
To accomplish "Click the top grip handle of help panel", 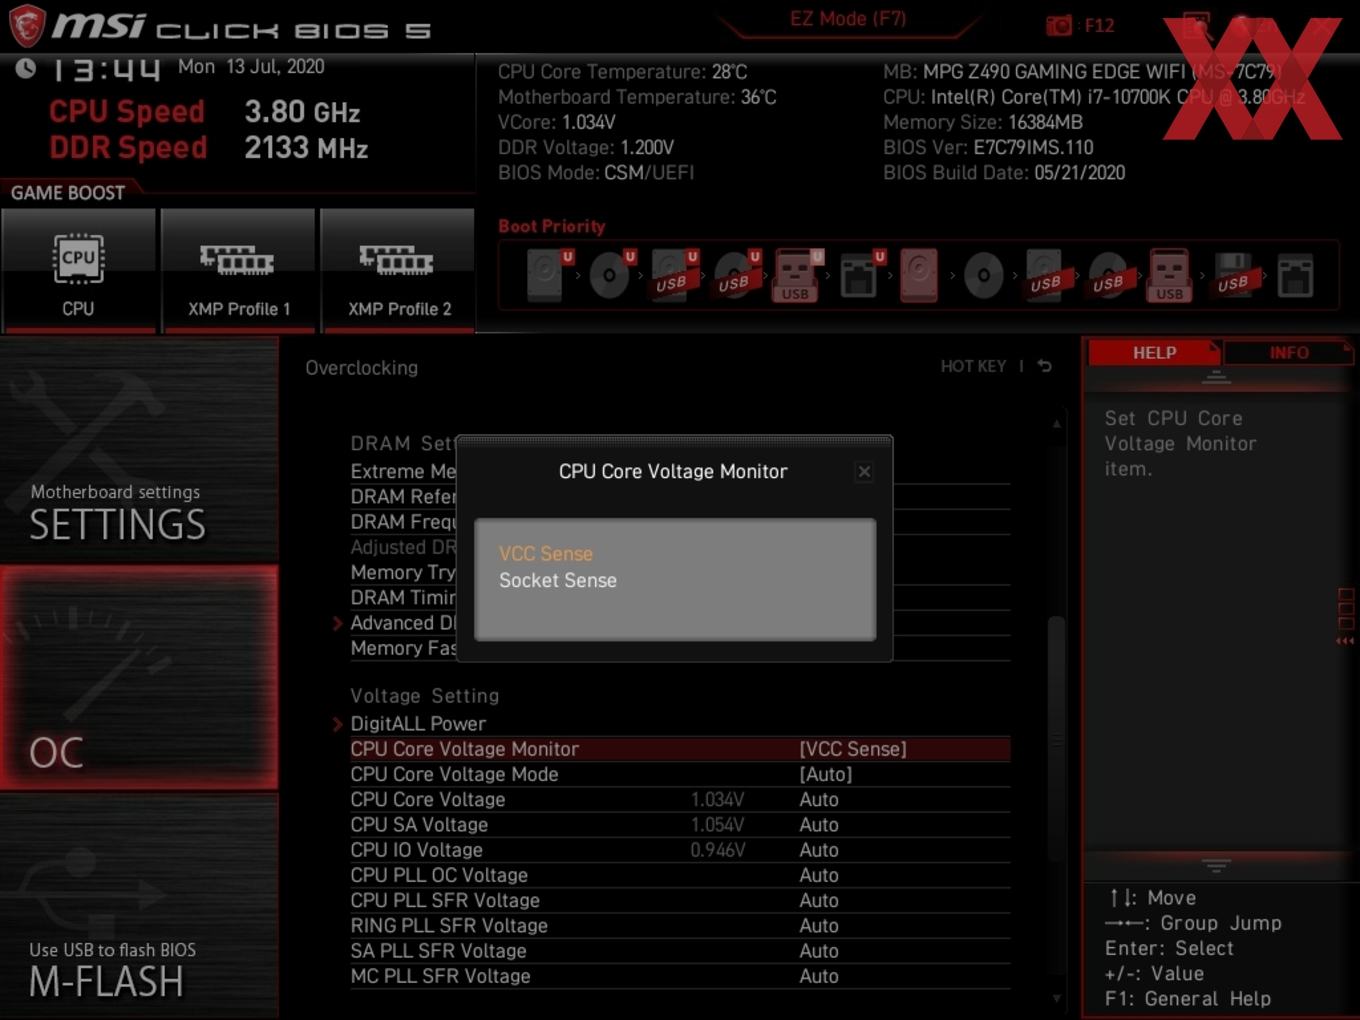I will 1216,377.
